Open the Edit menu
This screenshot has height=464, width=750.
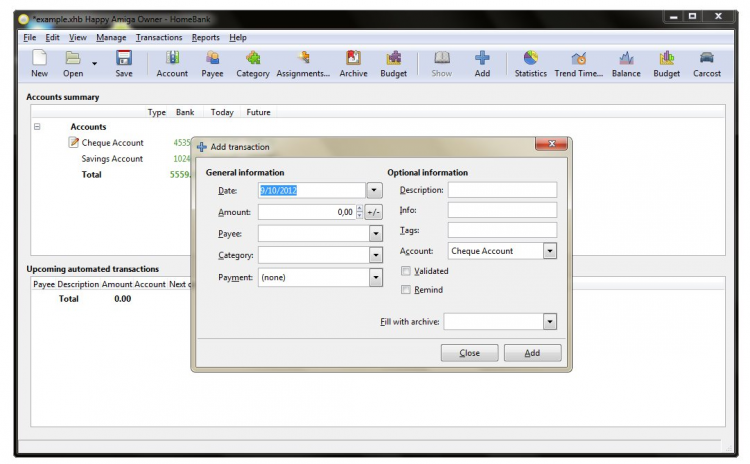(52, 37)
